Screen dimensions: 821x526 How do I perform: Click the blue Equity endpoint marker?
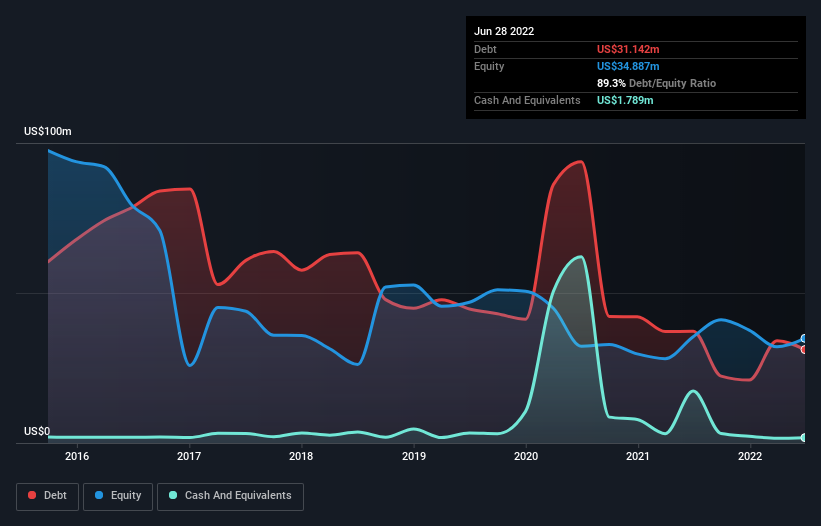point(805,339)
